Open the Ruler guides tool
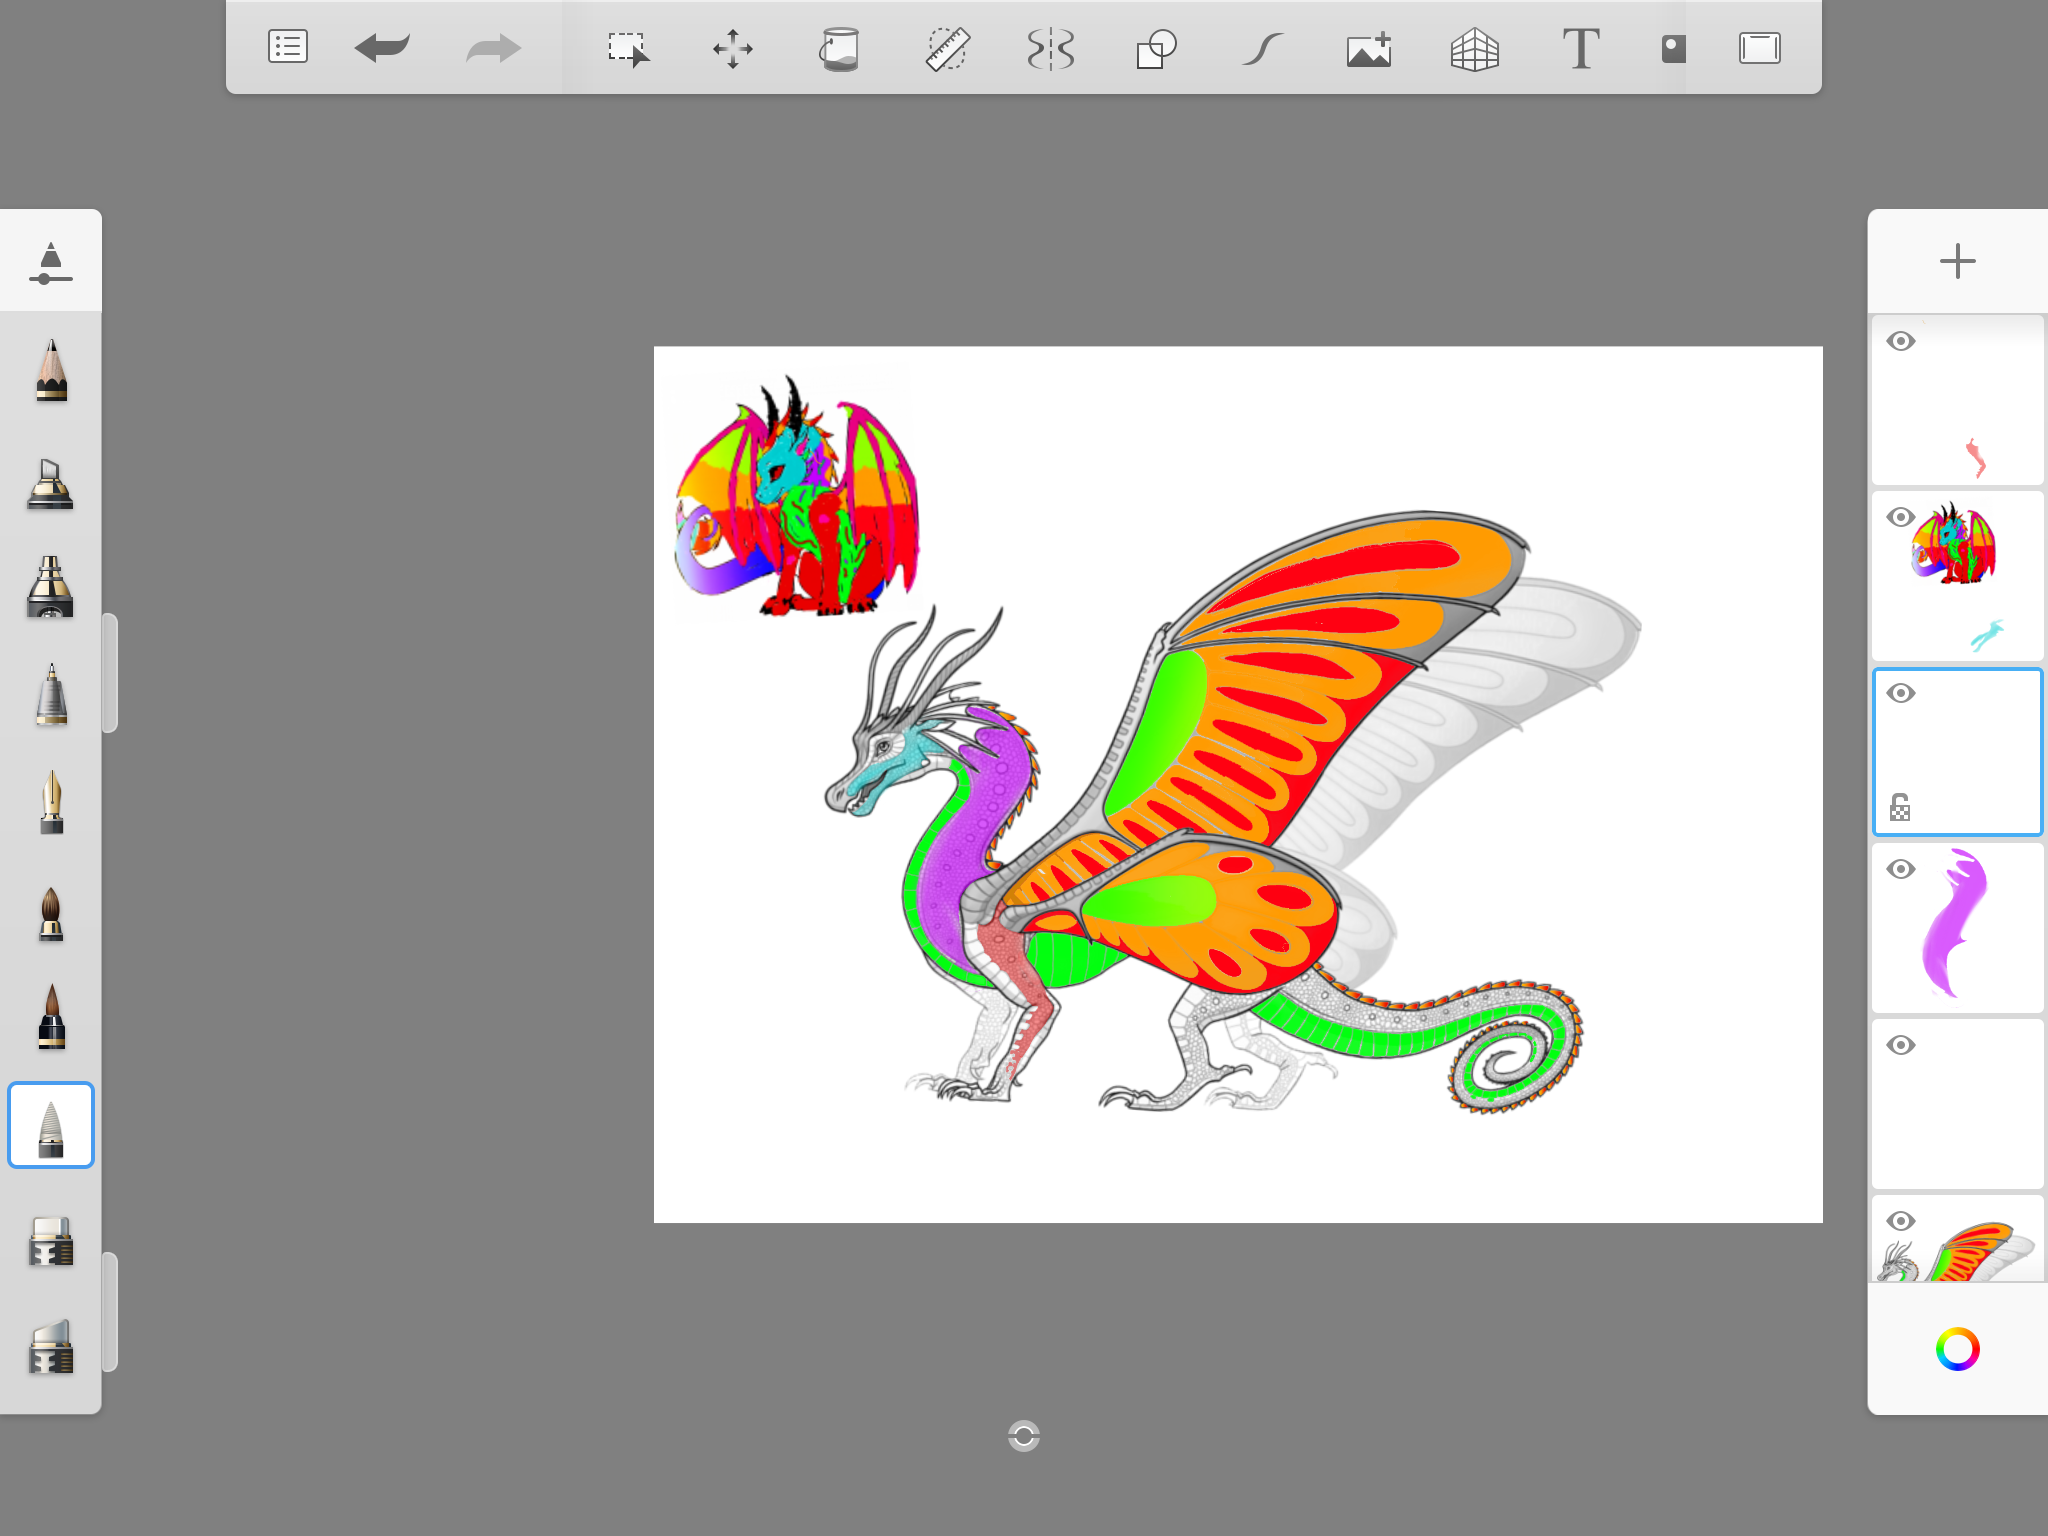This screenshot has width=2048, height=1536. pos(946,48)
